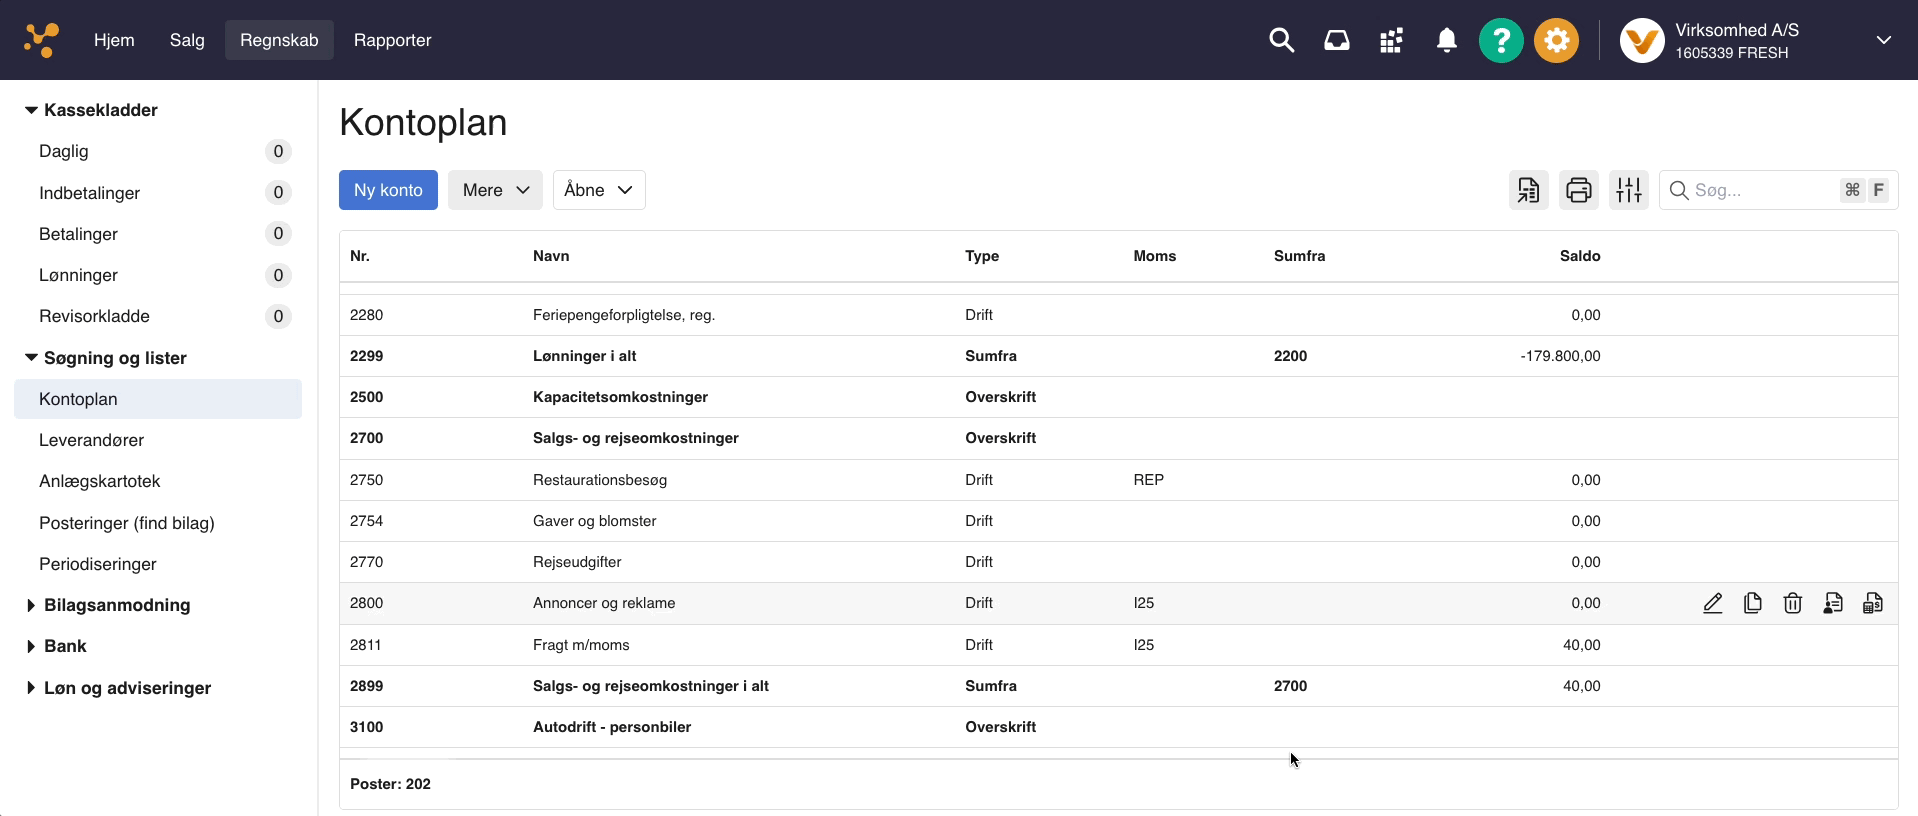Image resolution: width=1918 pixels, height=816 pixels.
Task: Open the inbox tray icon
Action: (1336, 40)
